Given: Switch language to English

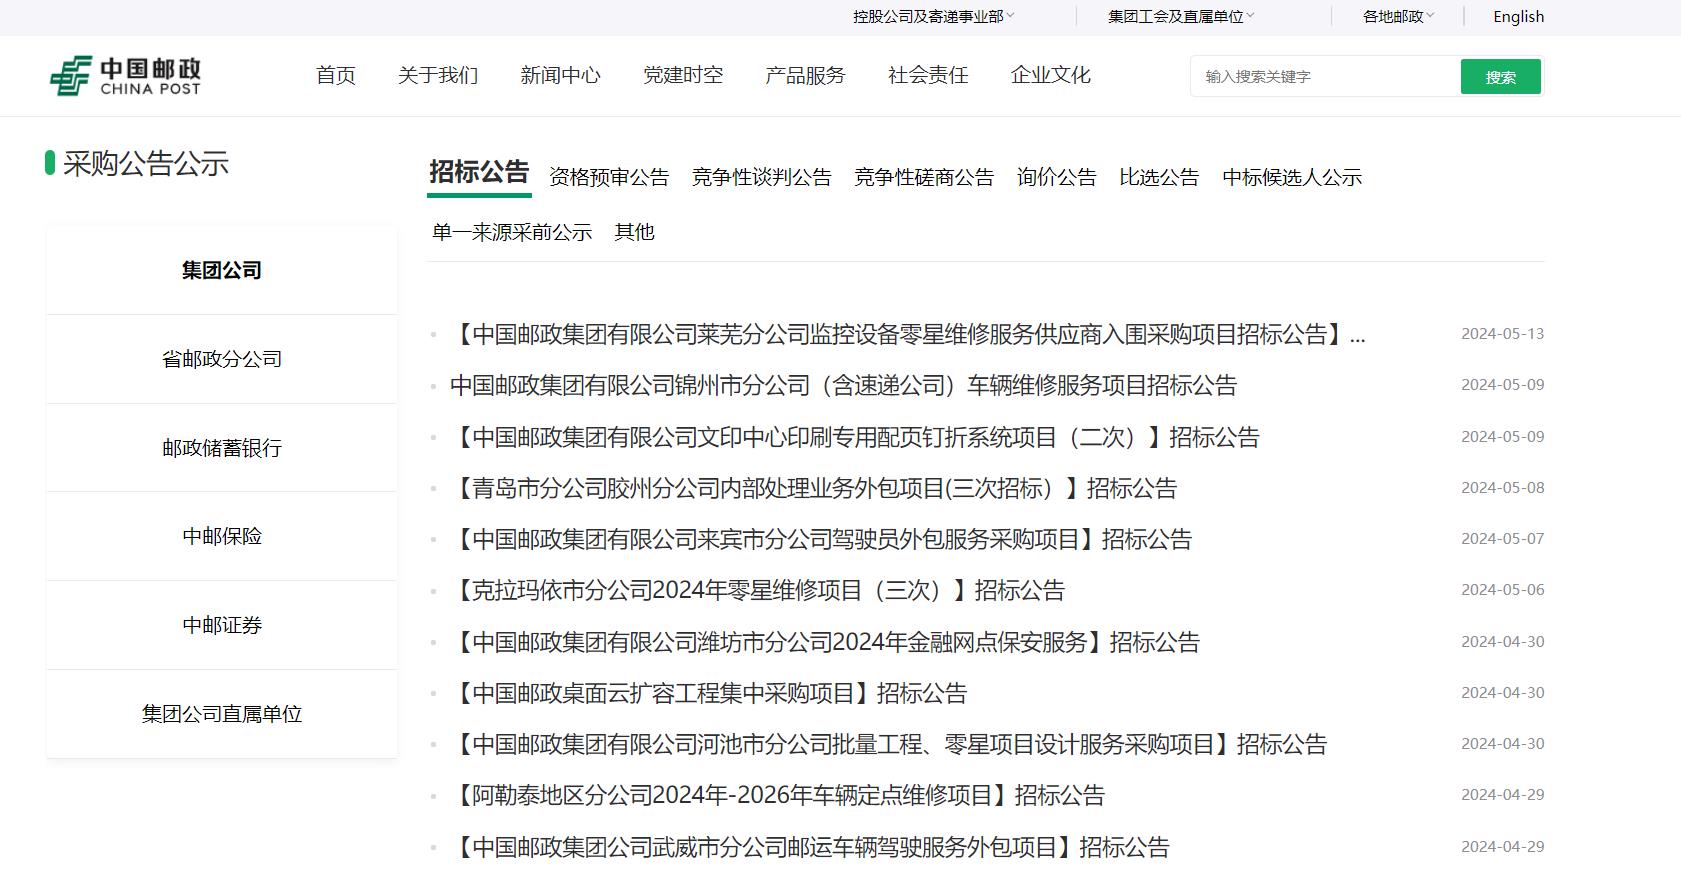Looking at the screenshot, I should (1518, 16).
